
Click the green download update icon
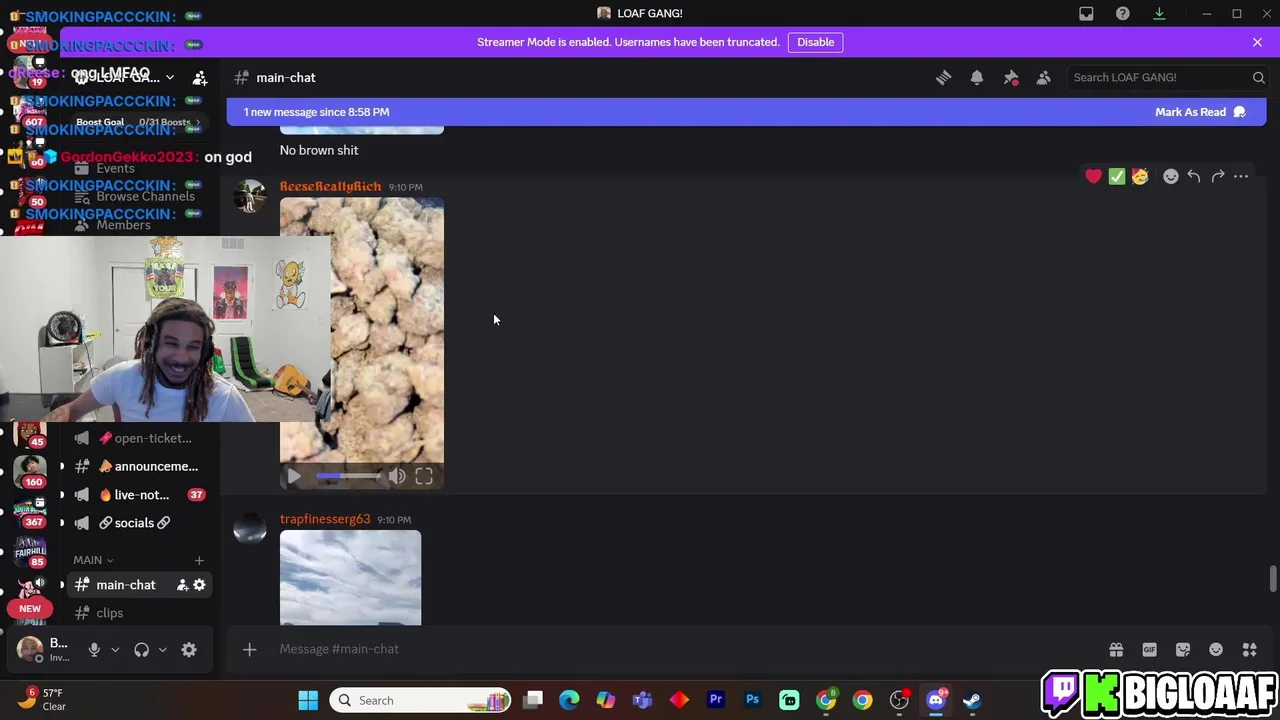point(1159,14)
